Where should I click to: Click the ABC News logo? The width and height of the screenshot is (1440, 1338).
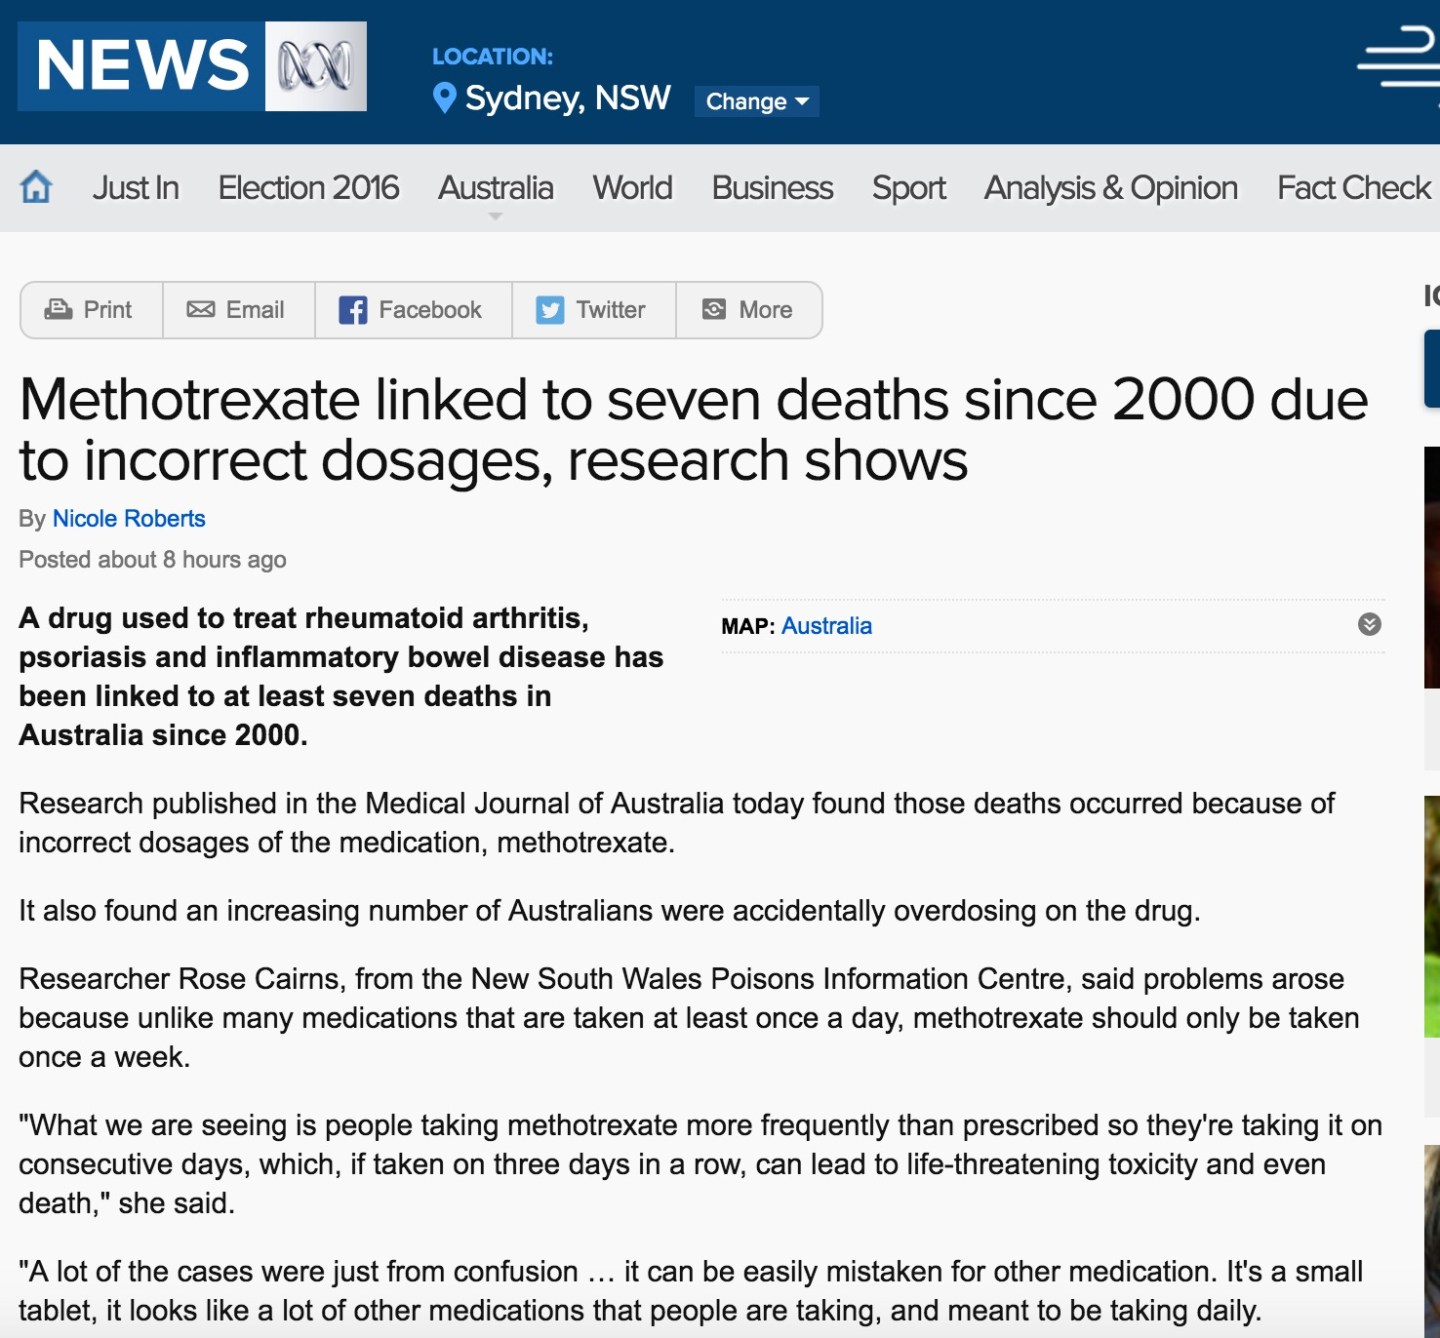tap(192, 66)
